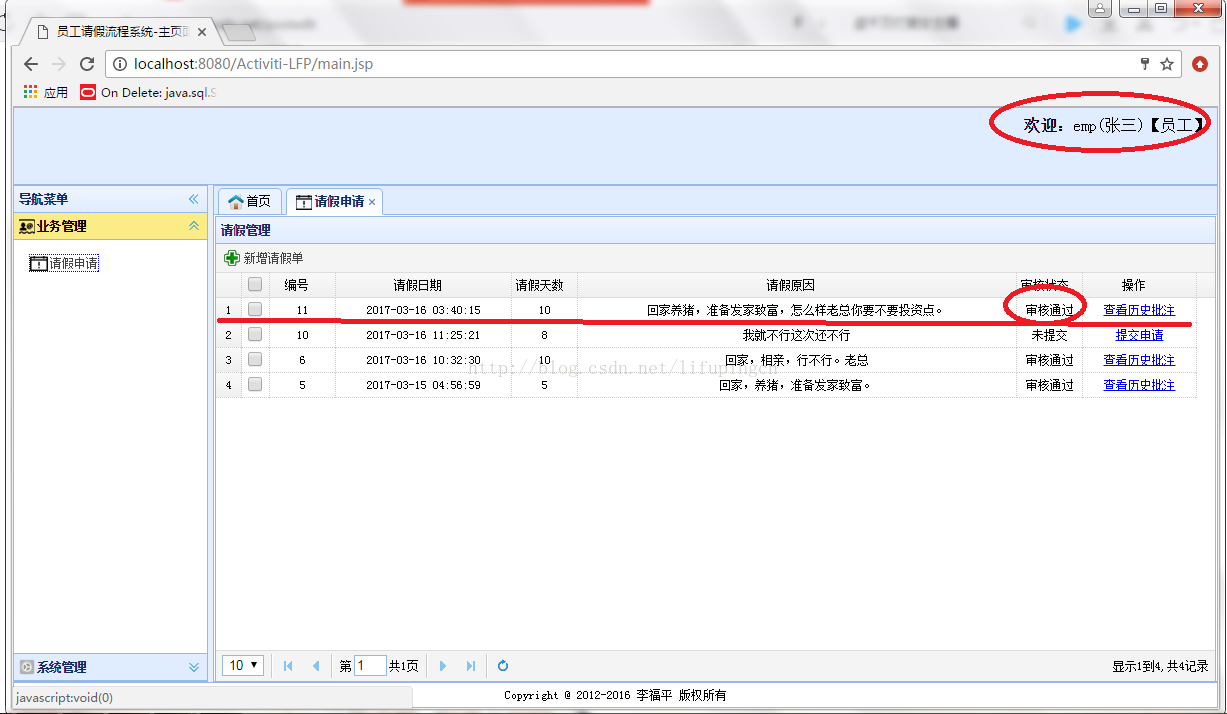Close the 员工请假流程系统 browser tab

pyautogui.click(x=202, y=32)
